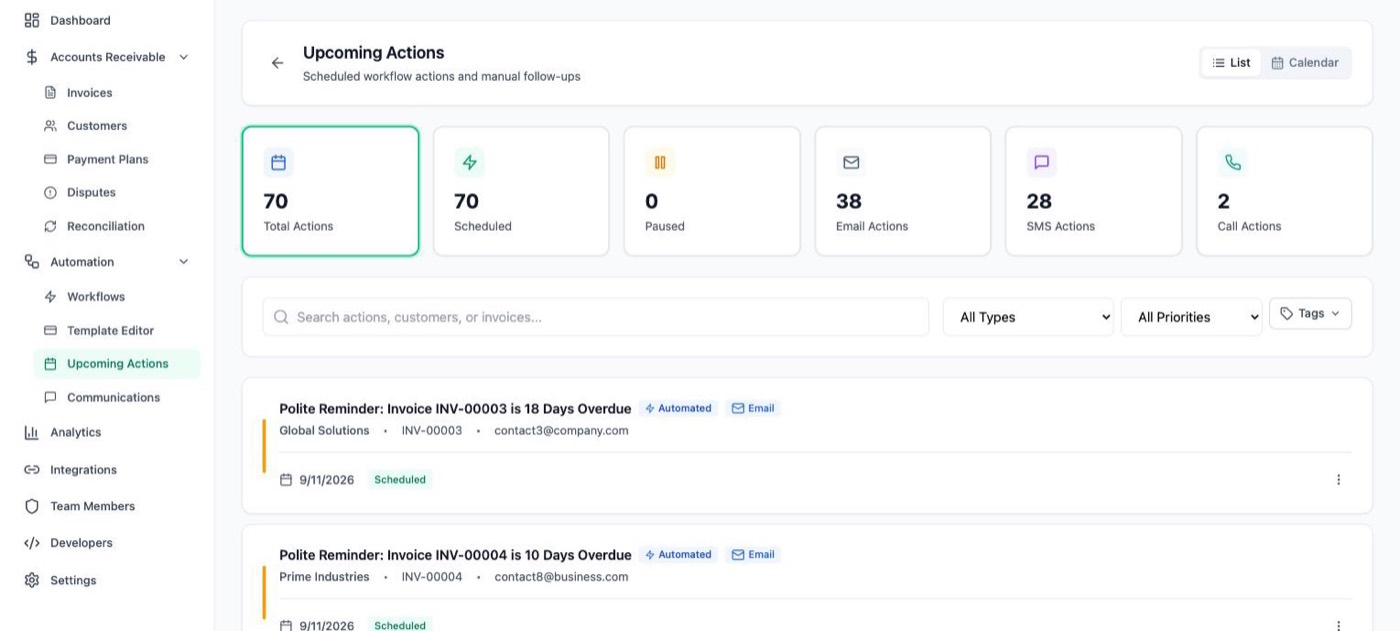
Task: Click the Integrations link icon
Action: click(x=32, y=469)
